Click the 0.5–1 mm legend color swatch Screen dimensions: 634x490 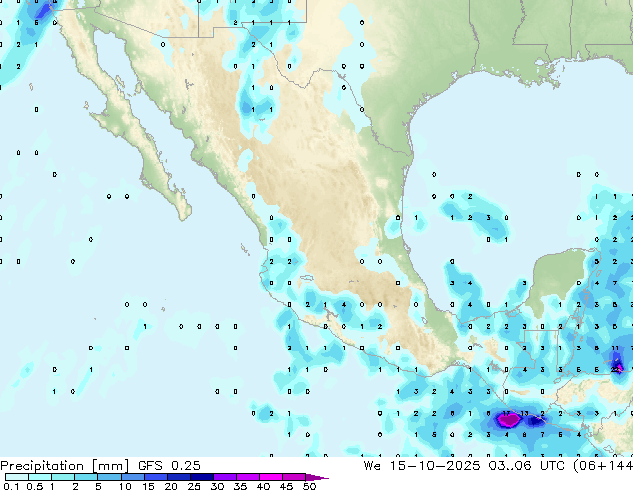[40, 477]
